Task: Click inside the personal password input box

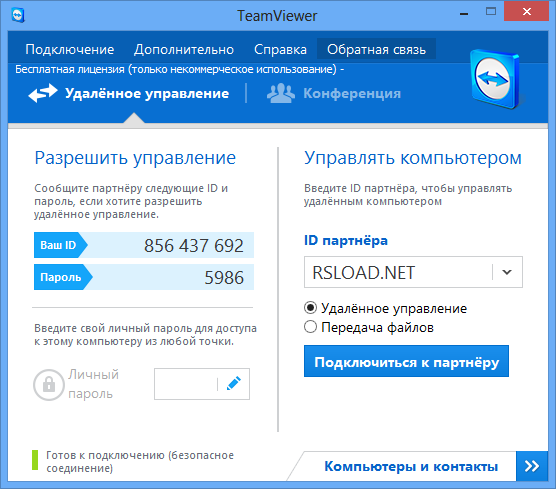Action: (186, 384)
